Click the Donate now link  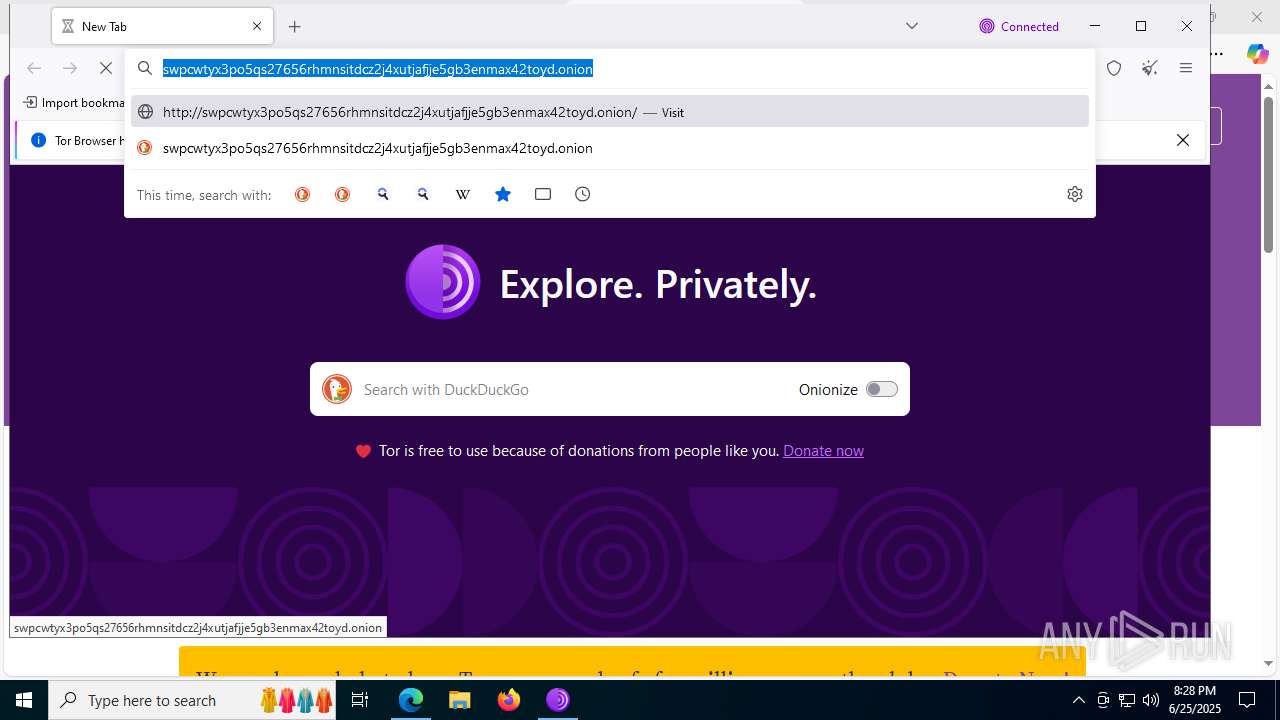tap(823, 451)
